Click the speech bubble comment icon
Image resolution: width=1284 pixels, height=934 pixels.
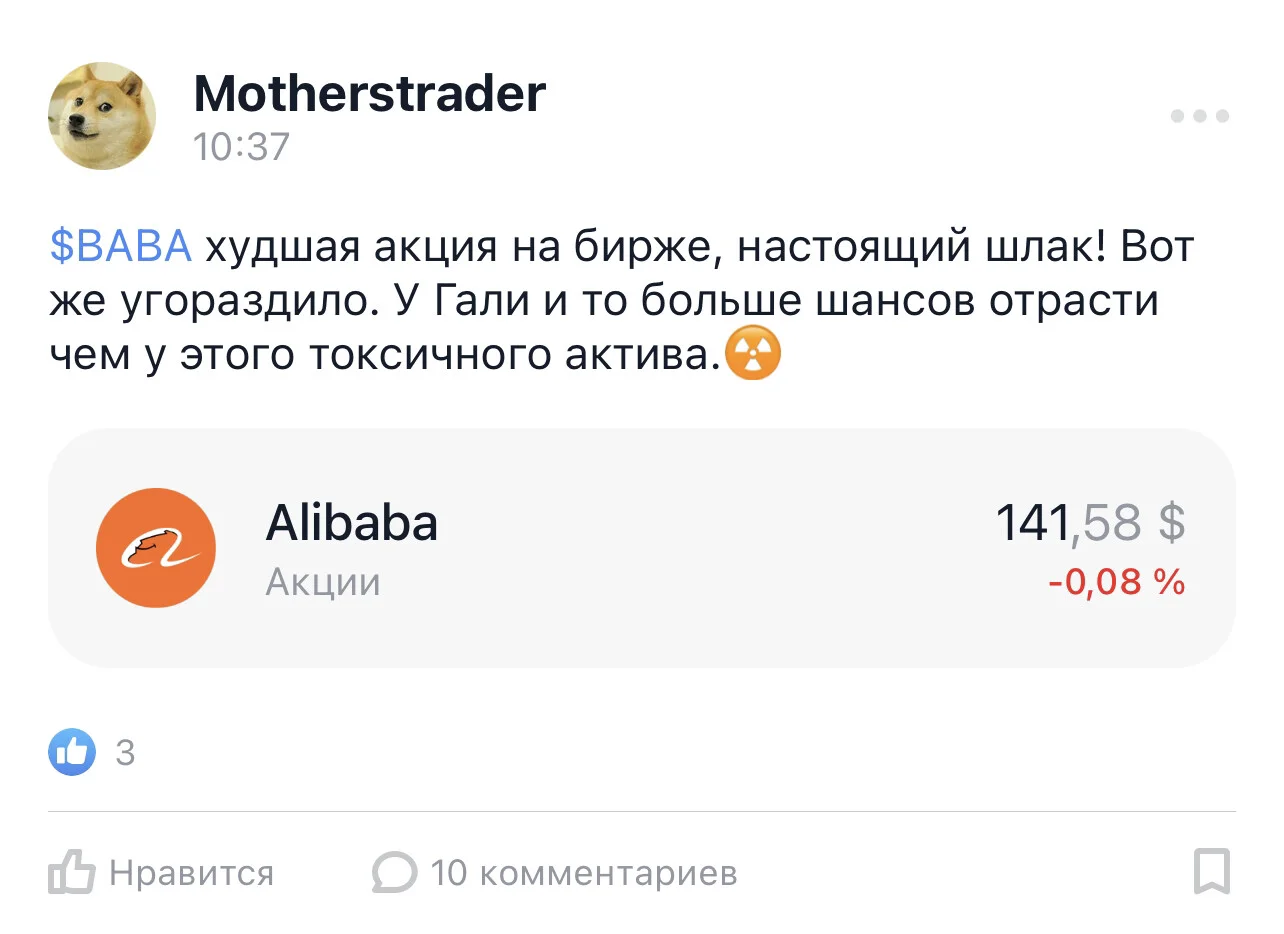(394, 873)
